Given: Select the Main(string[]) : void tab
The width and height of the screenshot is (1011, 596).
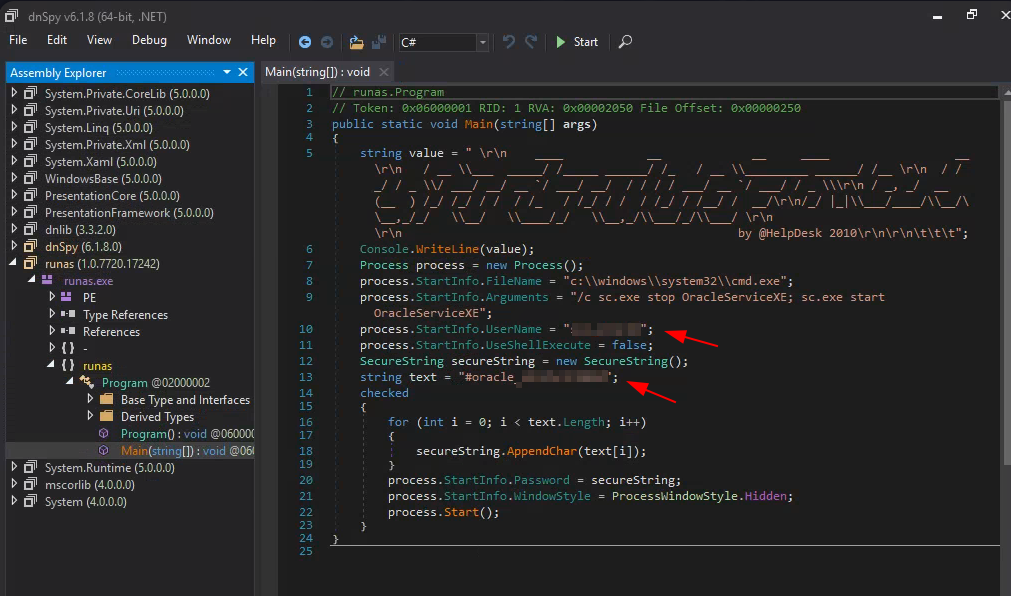Looking at the screenshot, I should pyautogui.click(x=317, y=72).
